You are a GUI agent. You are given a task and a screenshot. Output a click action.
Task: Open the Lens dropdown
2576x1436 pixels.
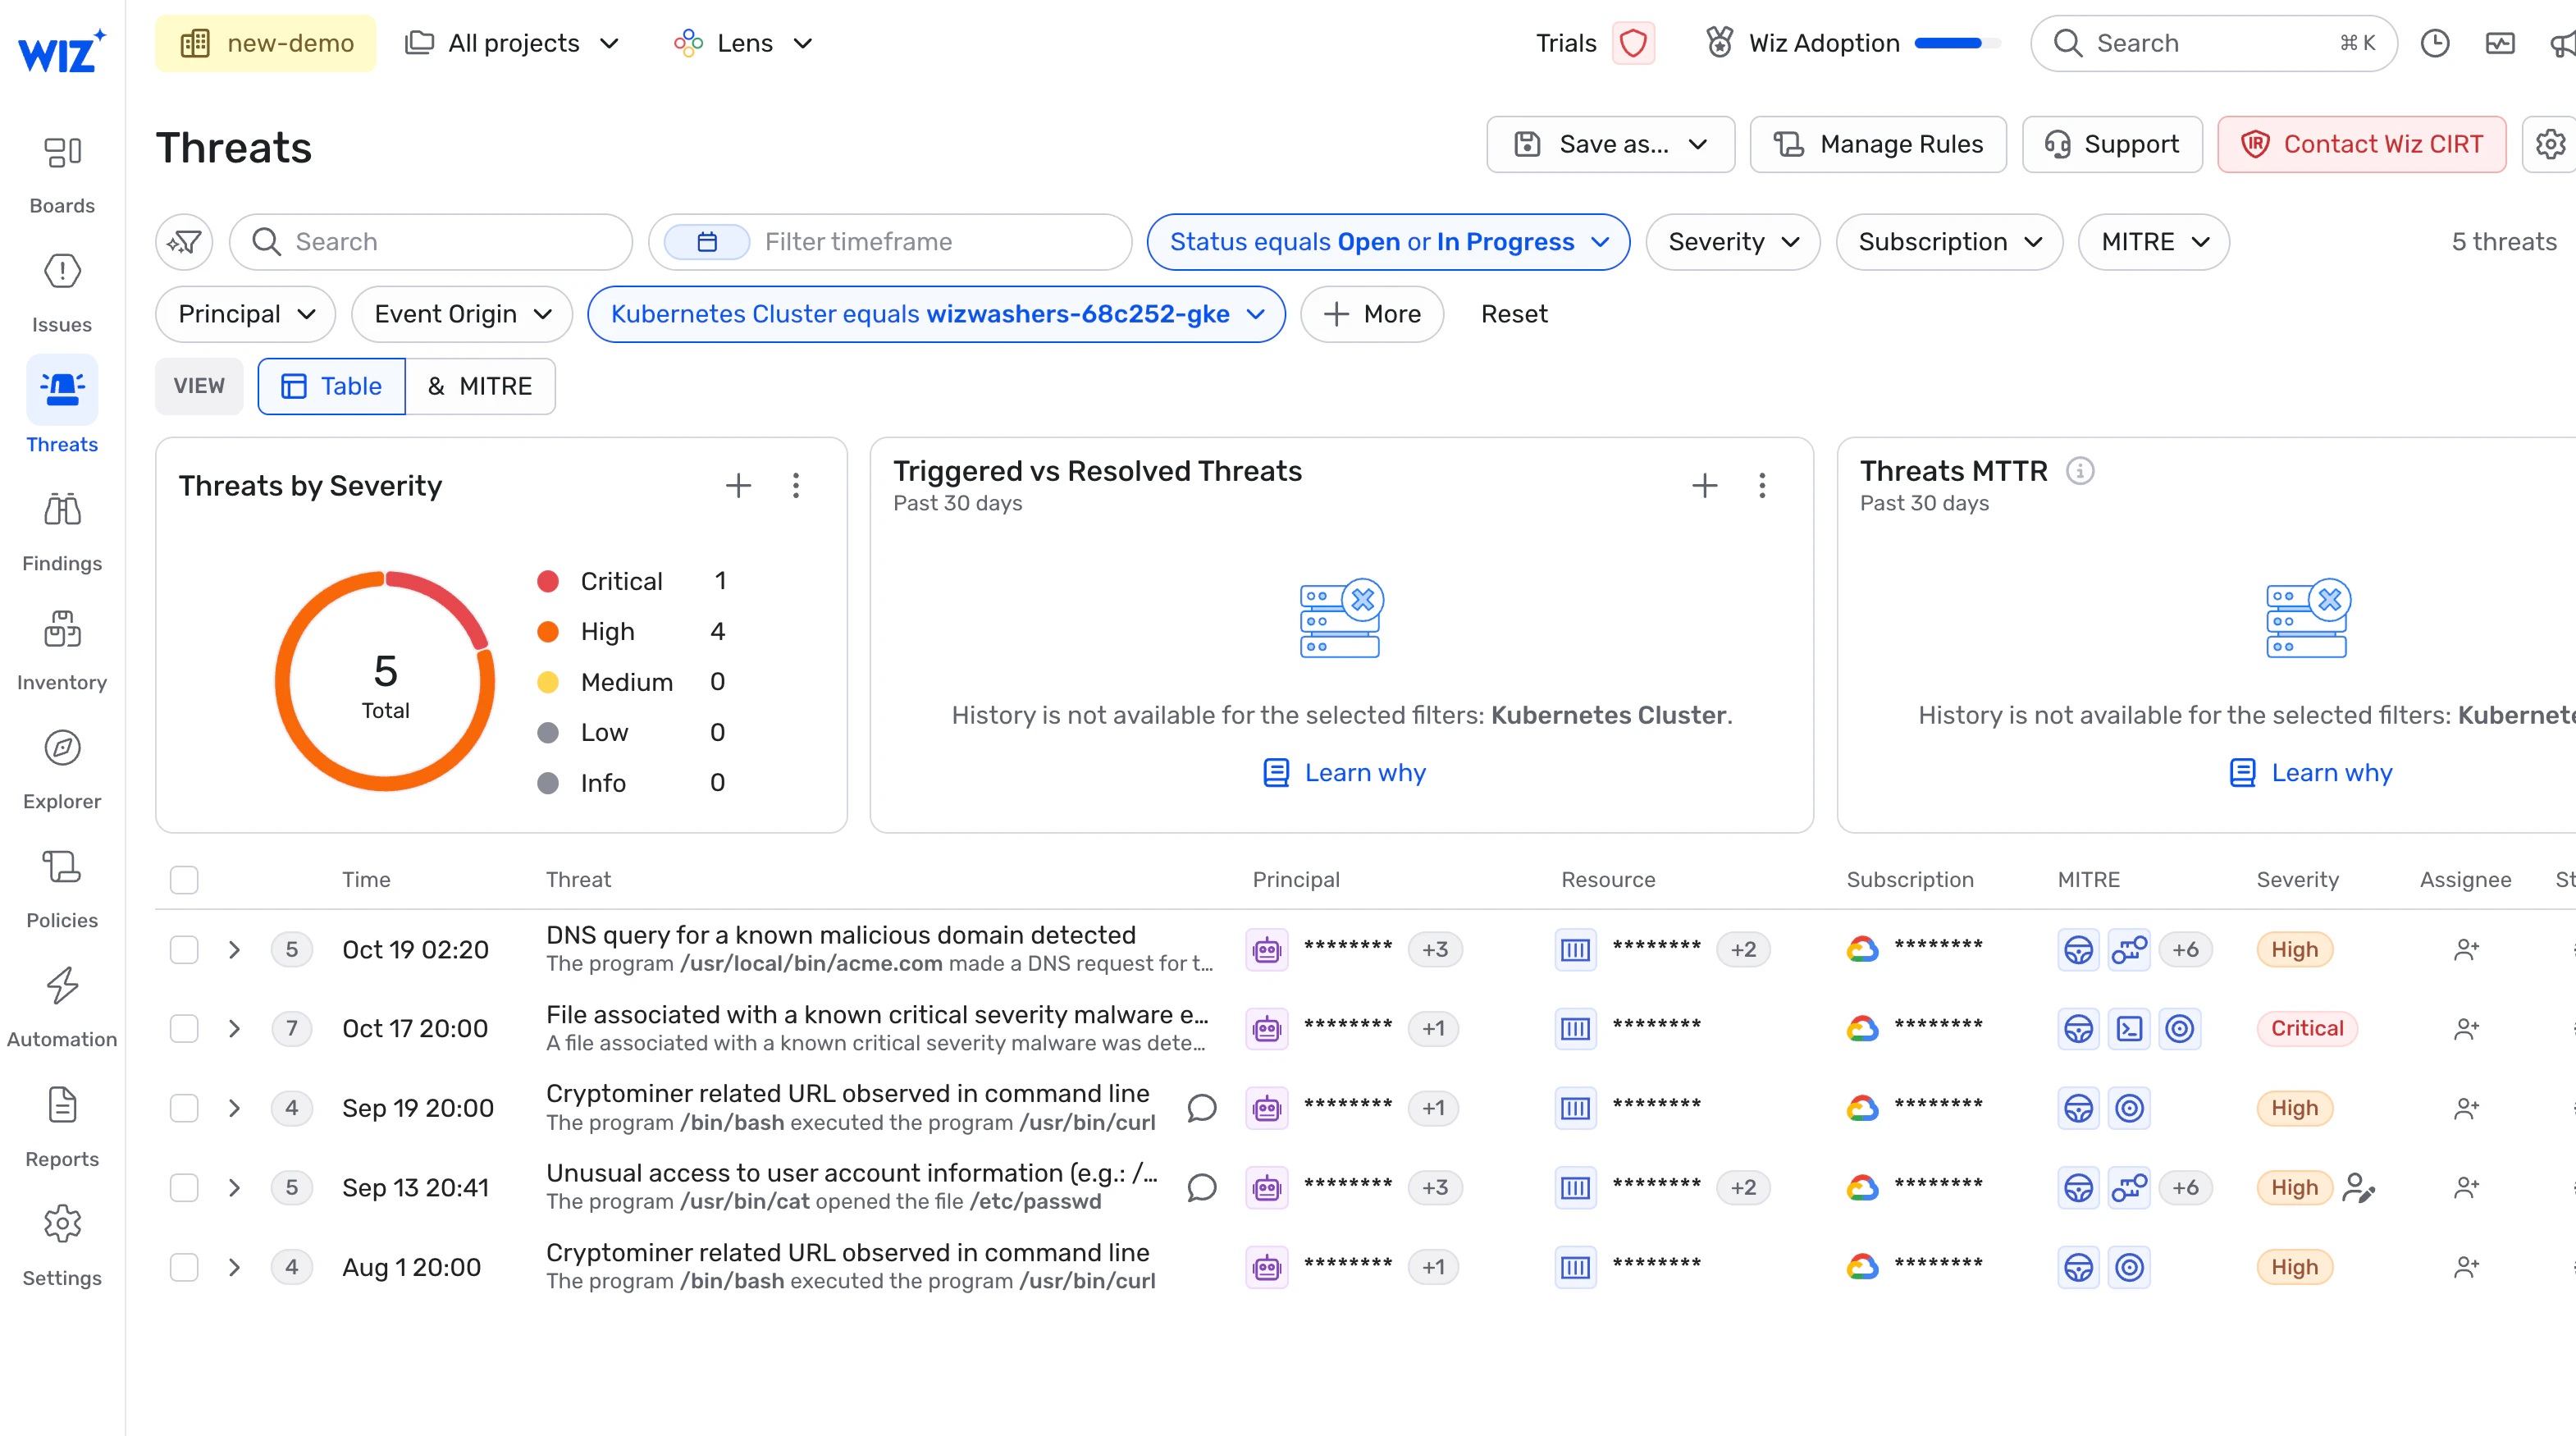(x=743, y=43)
